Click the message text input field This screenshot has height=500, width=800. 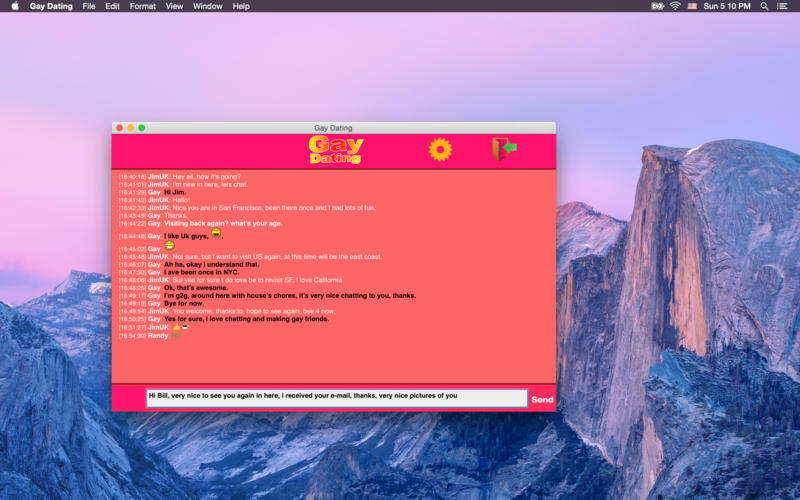tap(336, 398)
